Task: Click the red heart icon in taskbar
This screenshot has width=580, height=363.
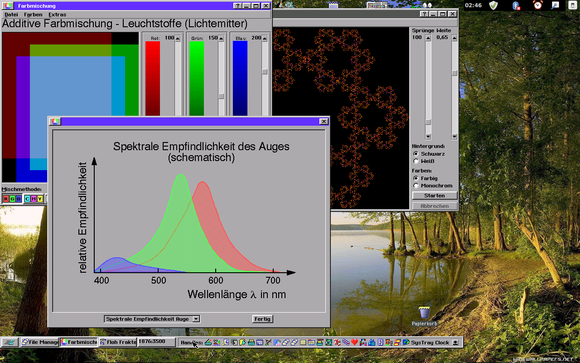Action: tap(354, 342)
